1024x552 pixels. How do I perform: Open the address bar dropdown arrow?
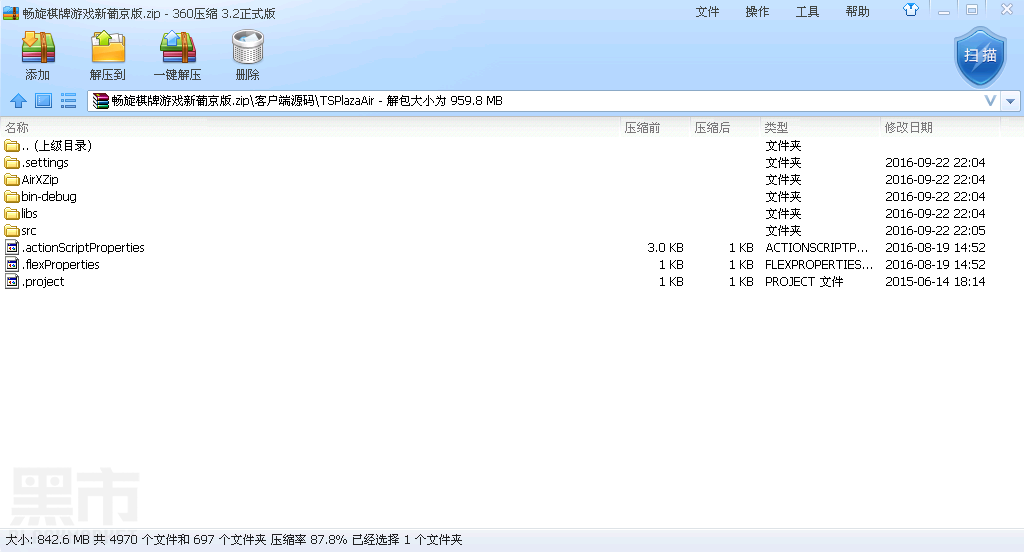[1010, 101]
